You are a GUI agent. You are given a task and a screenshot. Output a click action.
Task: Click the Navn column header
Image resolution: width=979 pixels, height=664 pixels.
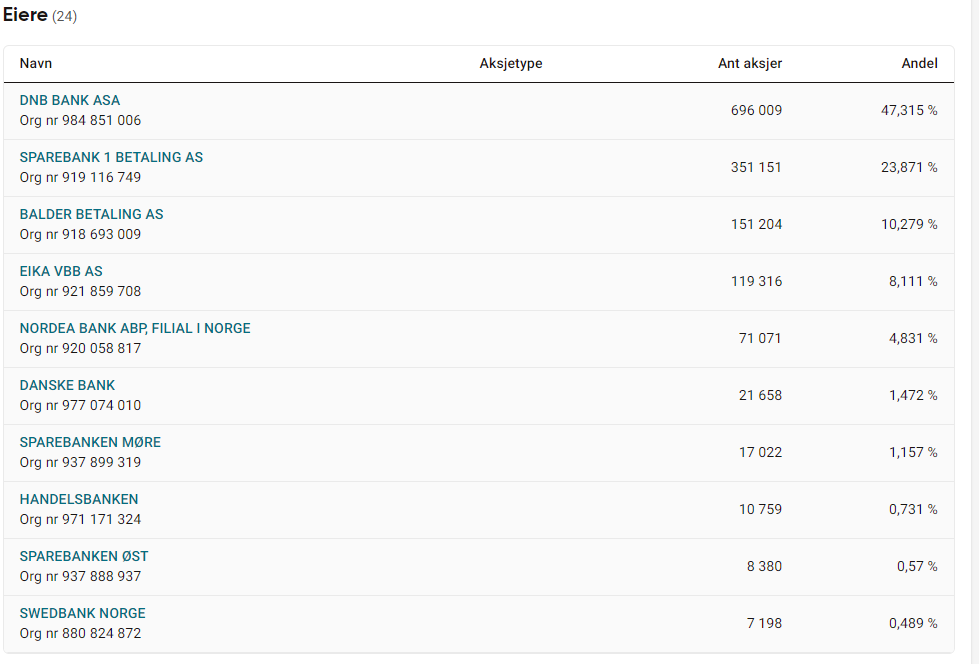[x=36, y=63]
